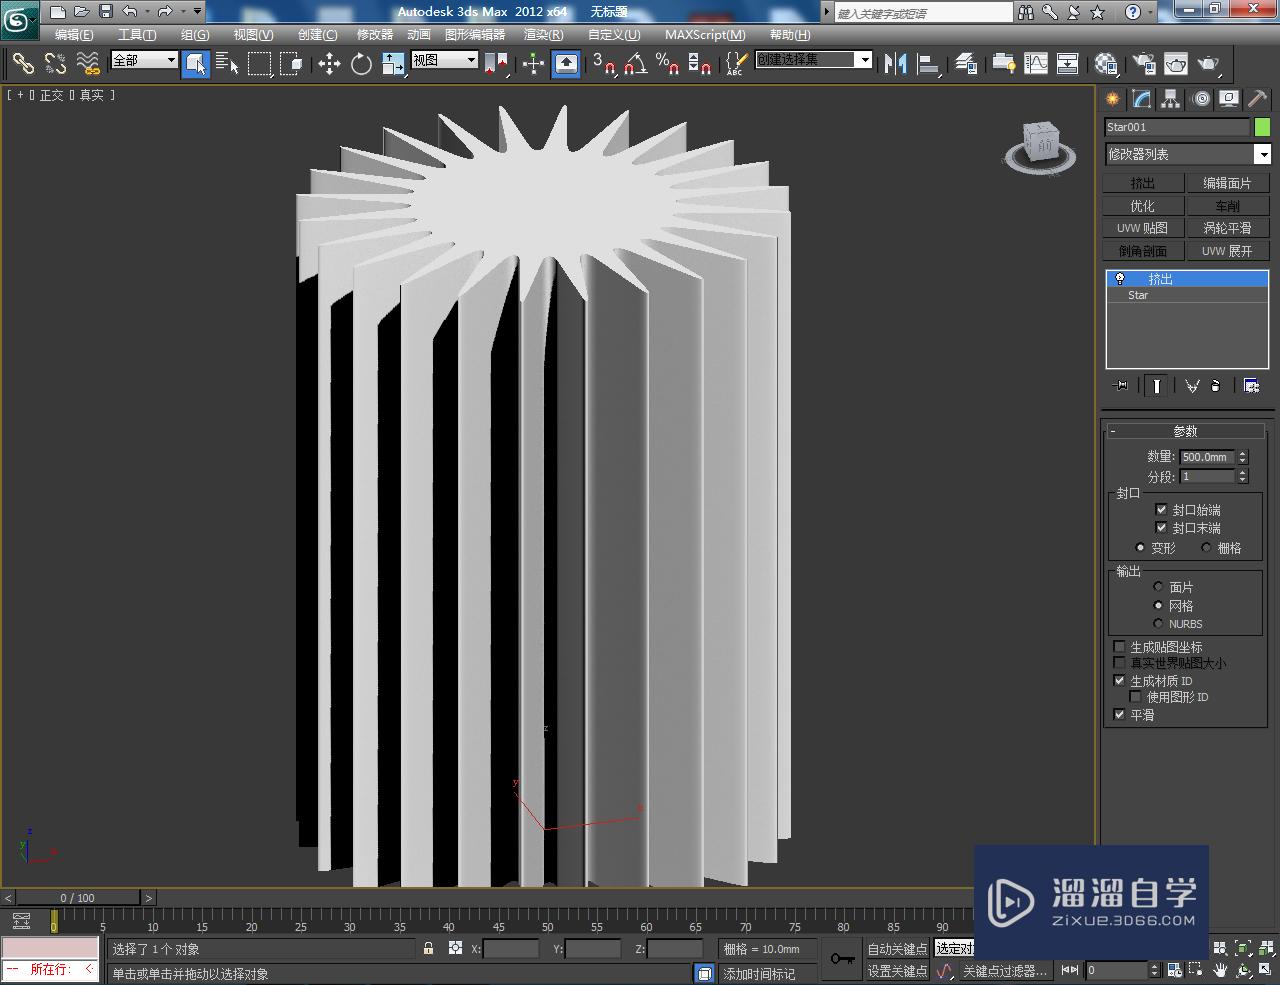
Task: Switch to the Motion command panel tab
Action: (x=1200, y=99)
